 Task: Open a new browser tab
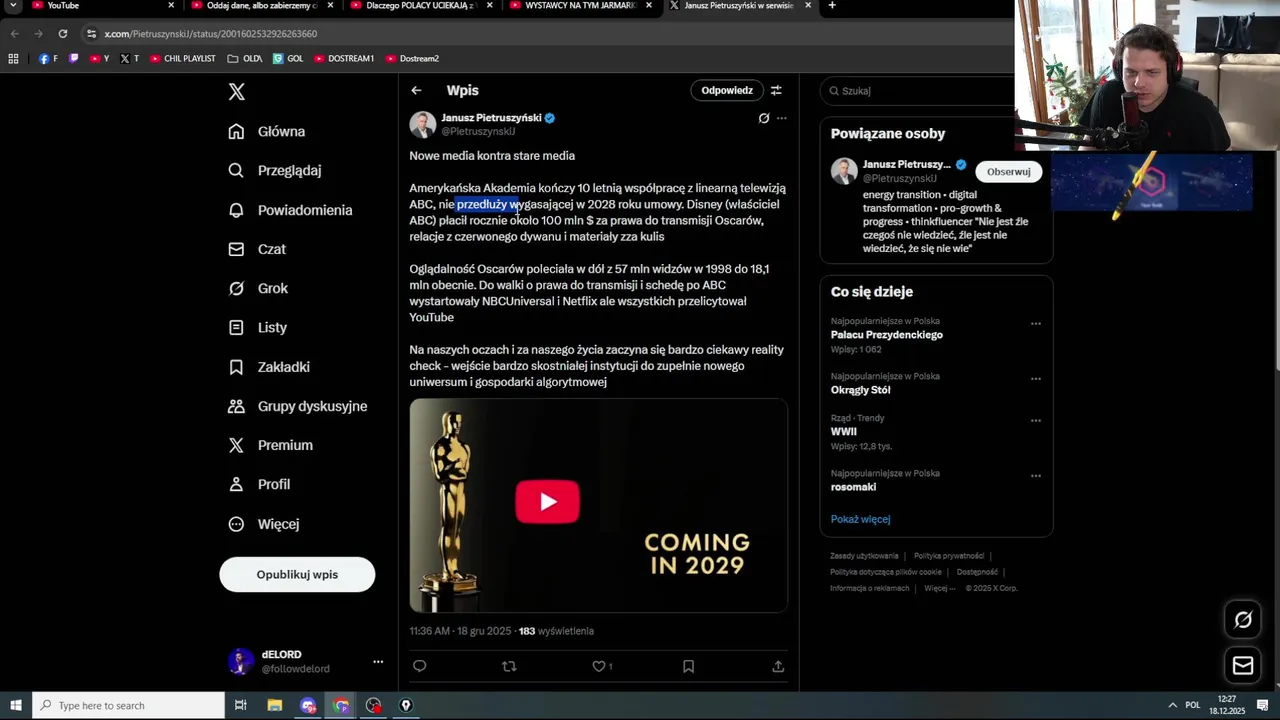[832, 6]
